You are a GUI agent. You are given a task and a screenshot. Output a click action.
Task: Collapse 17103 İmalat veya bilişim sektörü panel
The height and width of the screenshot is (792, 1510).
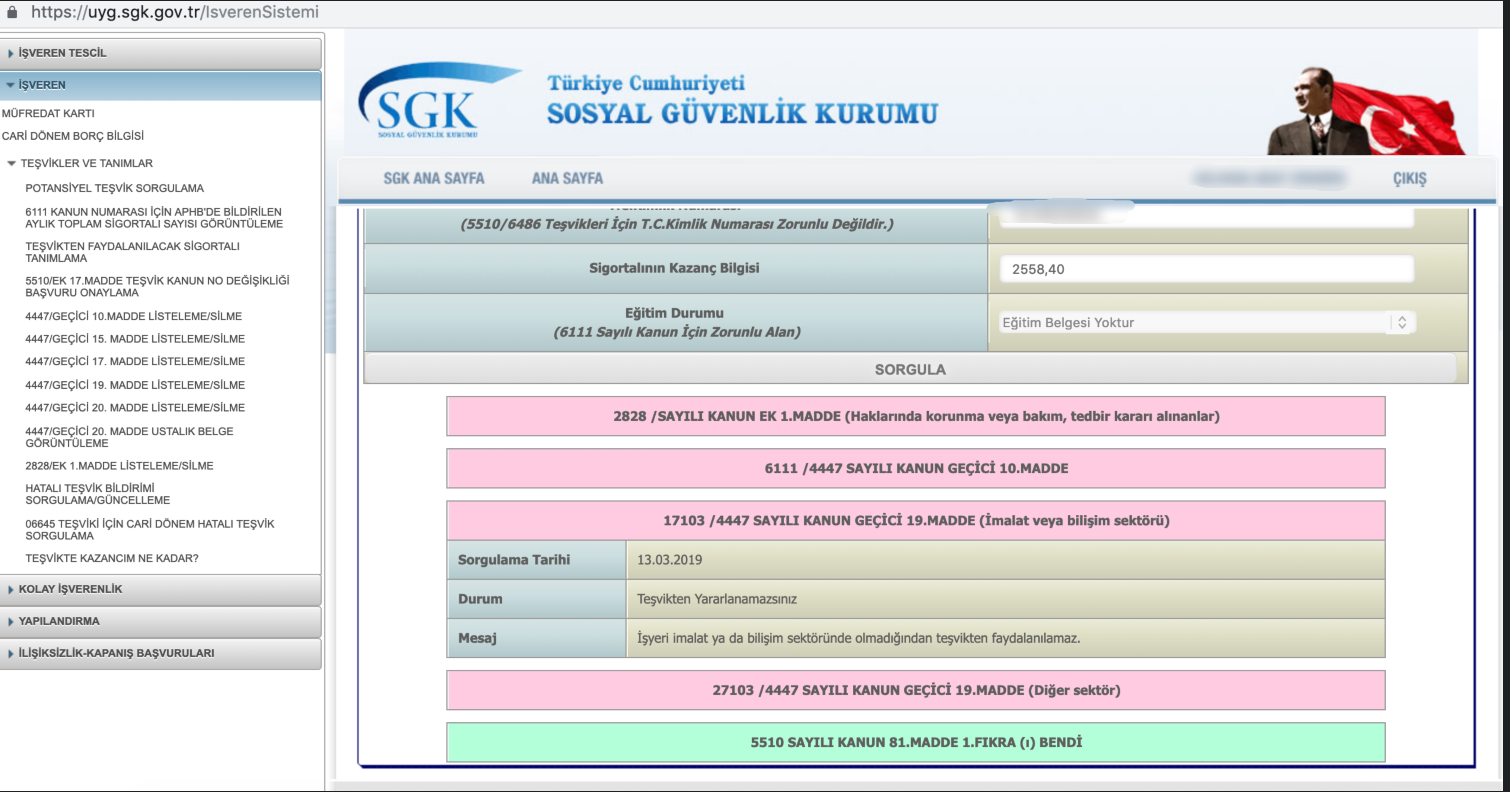(916, 520)
